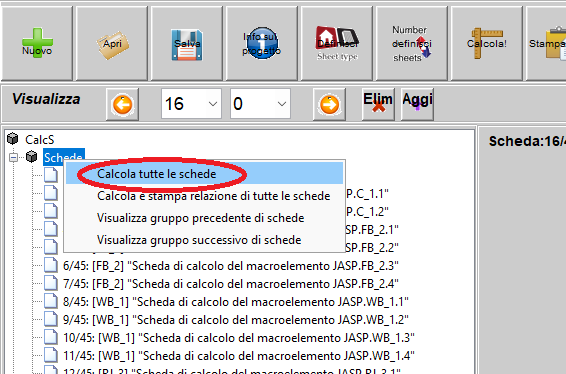Choose Calcola e stampa relazione di tutte le schede
The width and height of the screenshot is (566, 374).
click(x=204, y=196)
